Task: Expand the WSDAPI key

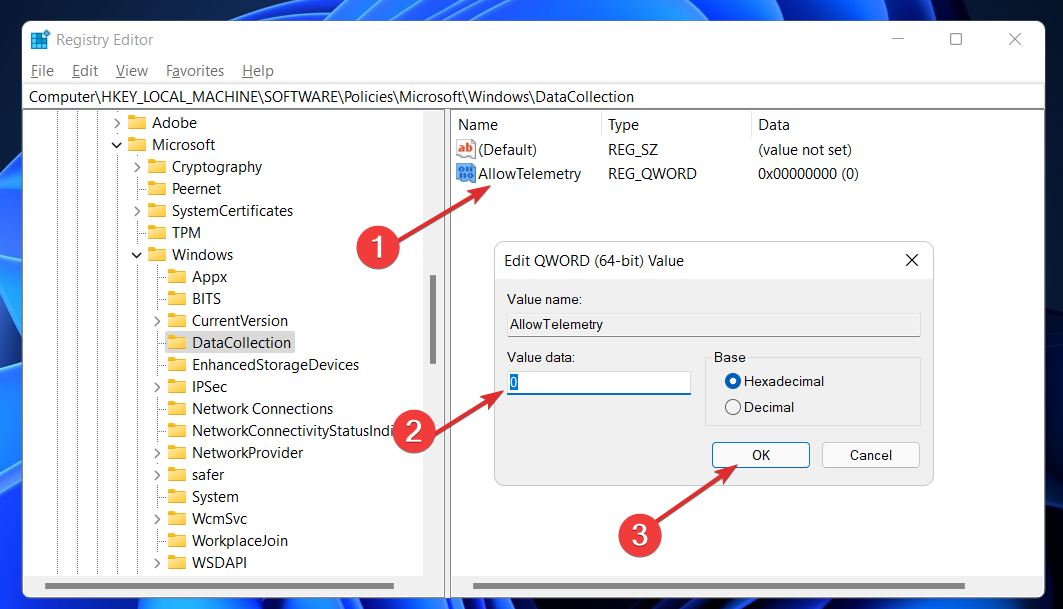Action: 157,563
